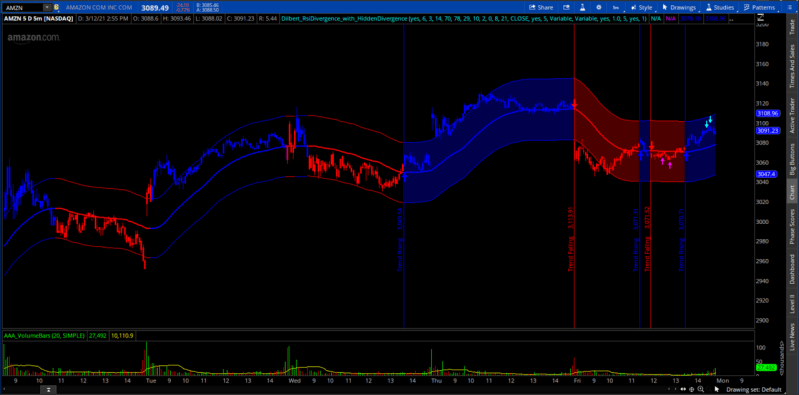
Task: Click the AMZN 5 D 5m [NASDAQ] chart title
Action: pos(38,18)
